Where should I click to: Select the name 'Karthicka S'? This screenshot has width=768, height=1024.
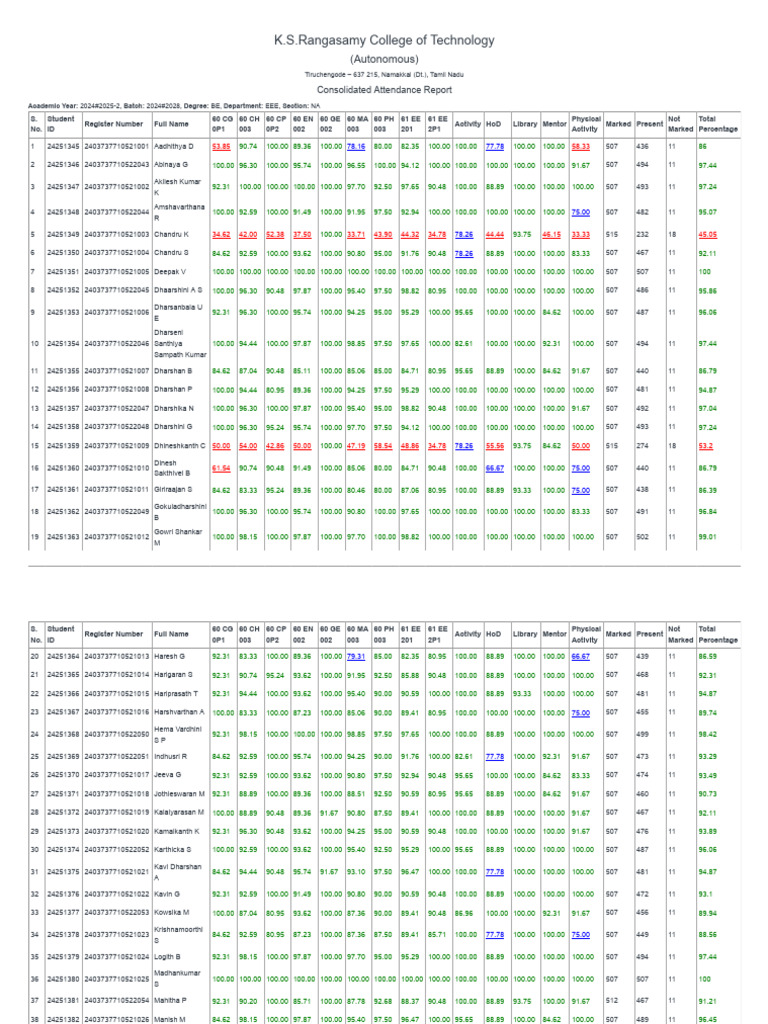click(x=172, y=850)
